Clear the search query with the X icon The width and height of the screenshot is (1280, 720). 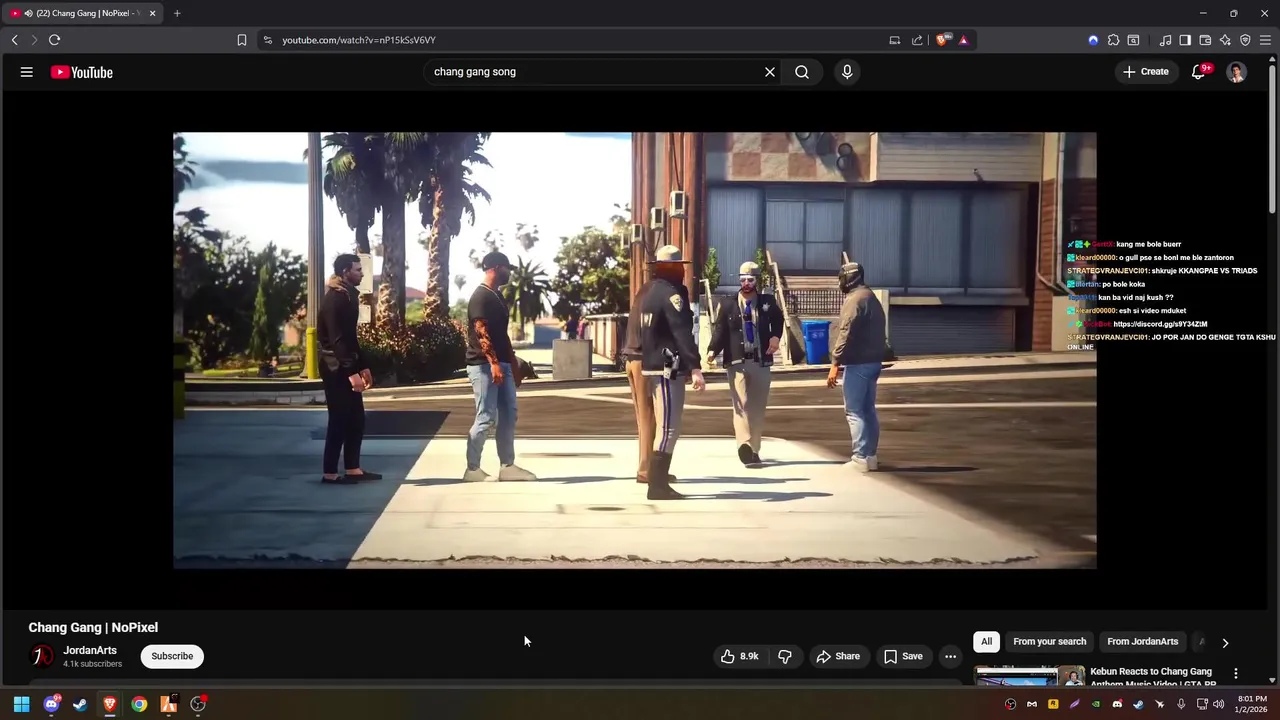pos(770,72)
